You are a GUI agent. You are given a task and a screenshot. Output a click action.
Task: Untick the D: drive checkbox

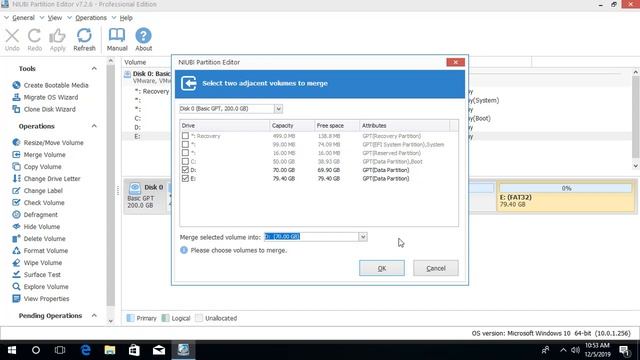[x=185, y=170]
